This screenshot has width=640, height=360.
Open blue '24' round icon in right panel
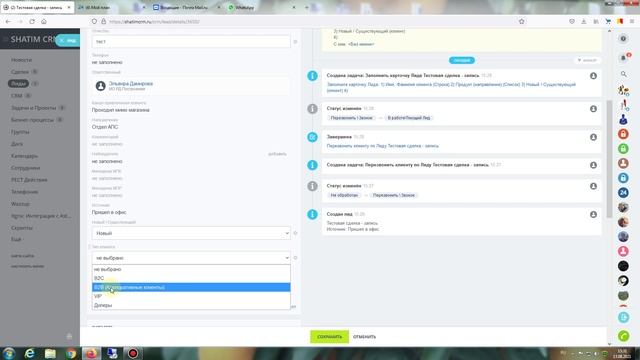click(x=623, y=192)
